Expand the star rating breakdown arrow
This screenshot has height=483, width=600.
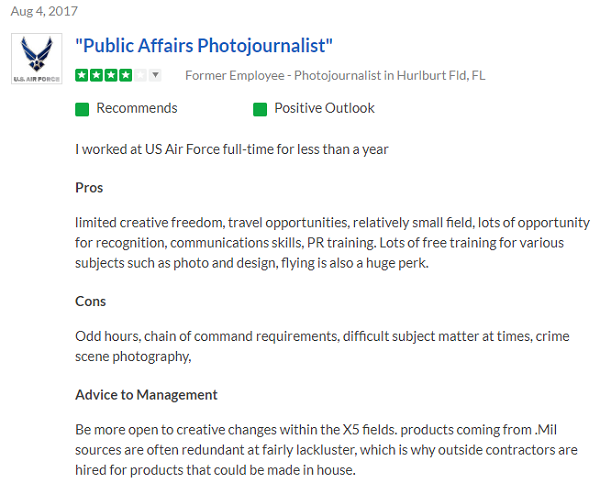[x=155, y=75]
